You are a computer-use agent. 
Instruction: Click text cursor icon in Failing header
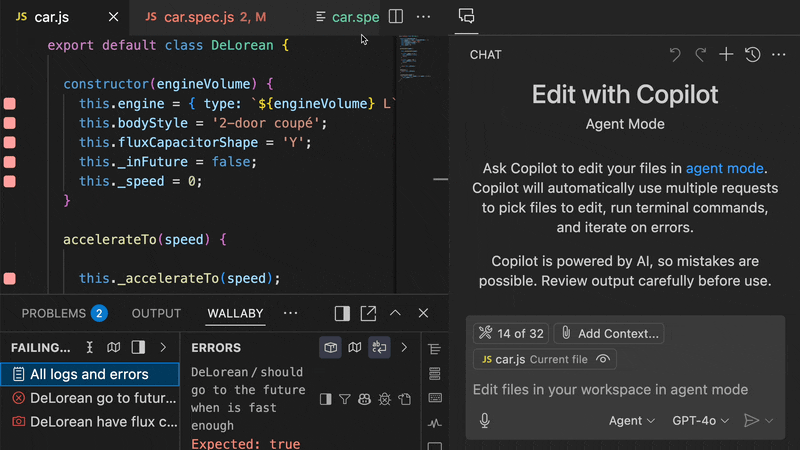(x=89, y=347)
